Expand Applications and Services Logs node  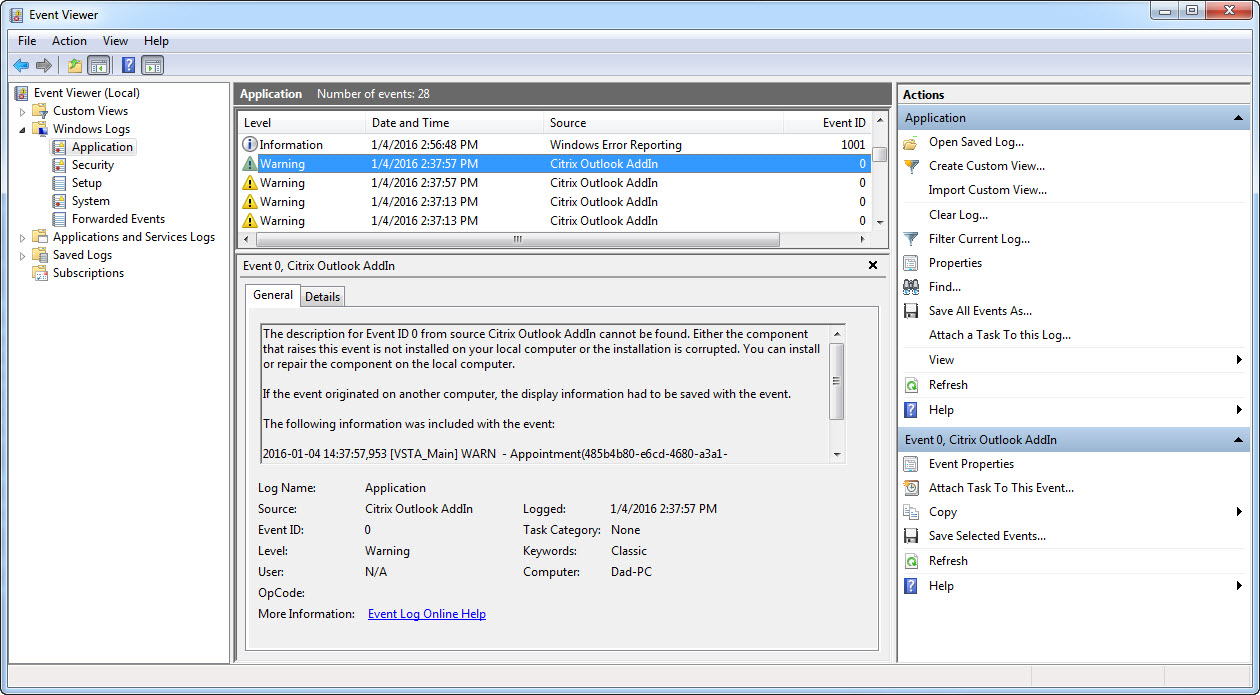pyautogui.click(x=23, y=237)
